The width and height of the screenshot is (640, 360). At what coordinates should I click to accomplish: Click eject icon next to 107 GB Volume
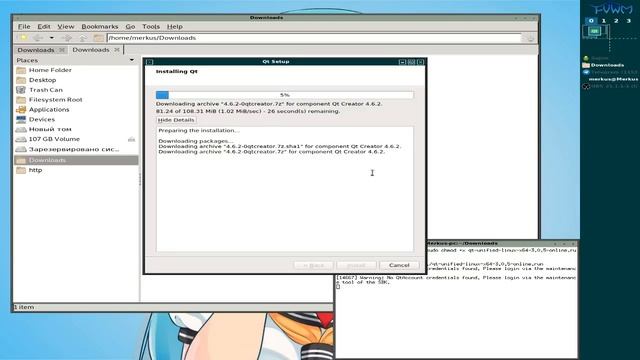coord(131,140)
